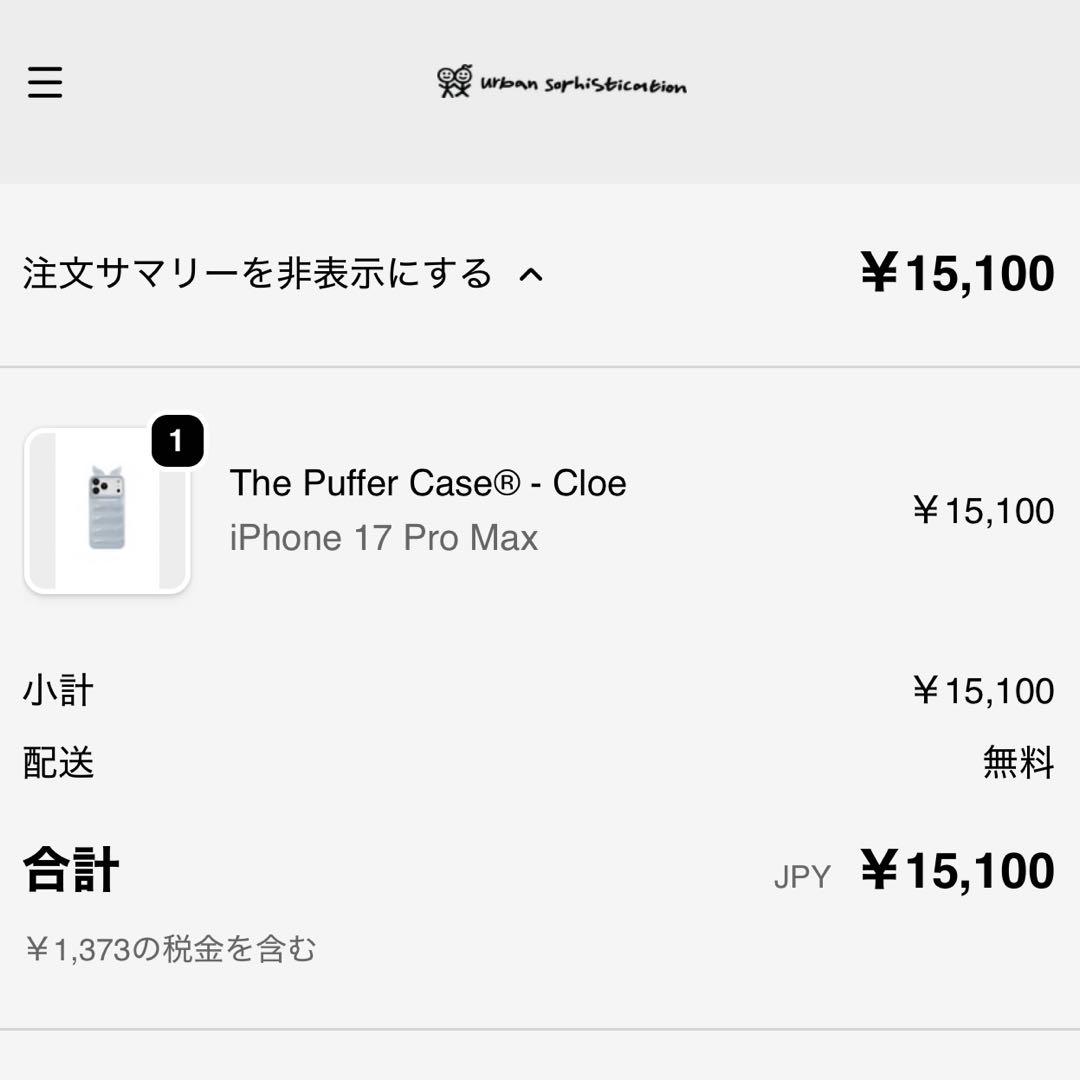Click the bold ¥15,100 header total
Image resolution: width=1080 pixels, height=1080 pixels.
pos(957,274)
